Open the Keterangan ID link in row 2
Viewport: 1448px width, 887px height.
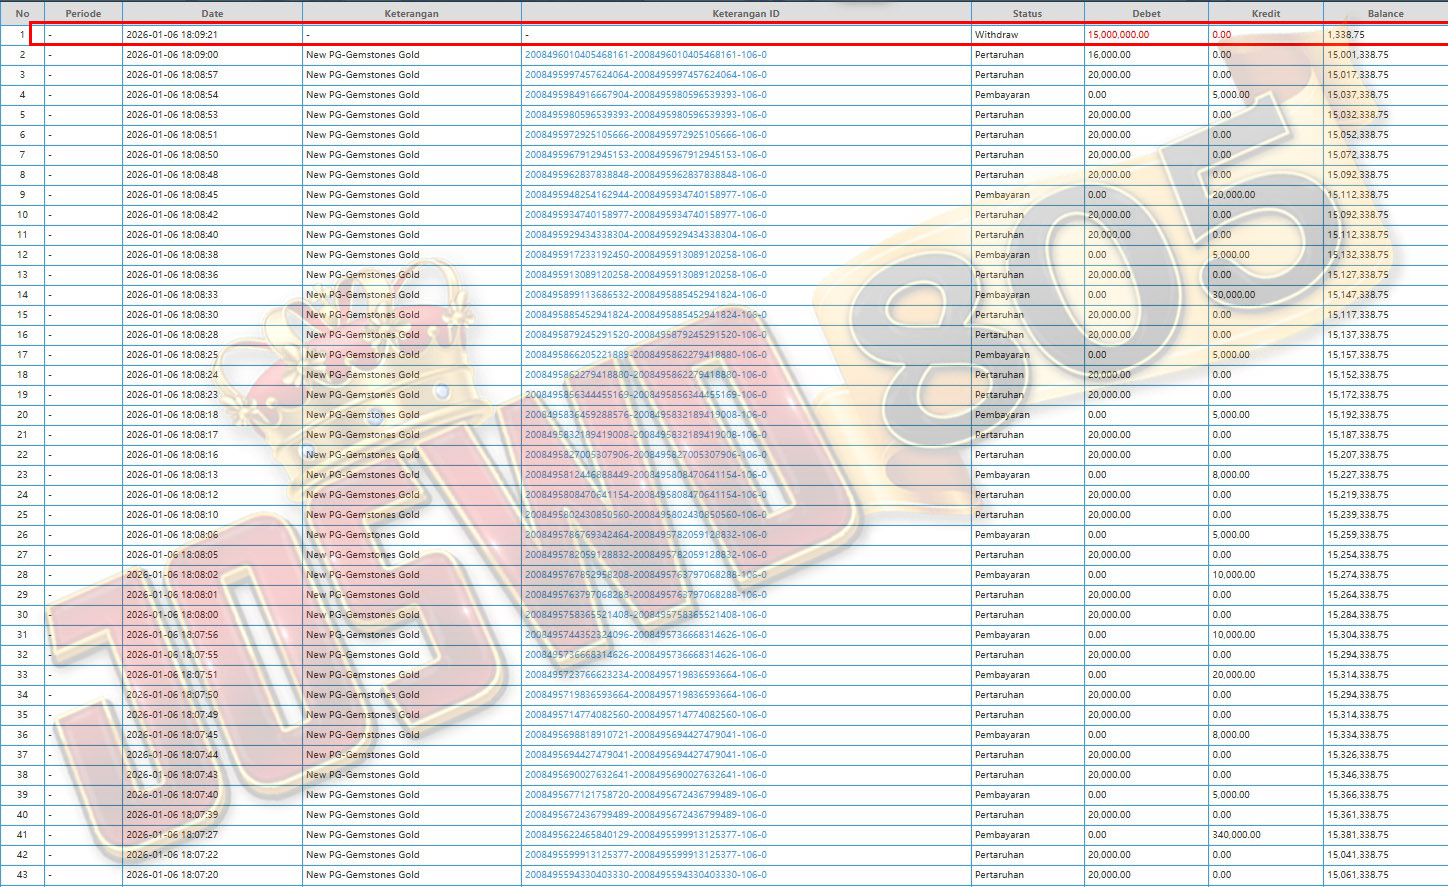(x=645, y=55)
